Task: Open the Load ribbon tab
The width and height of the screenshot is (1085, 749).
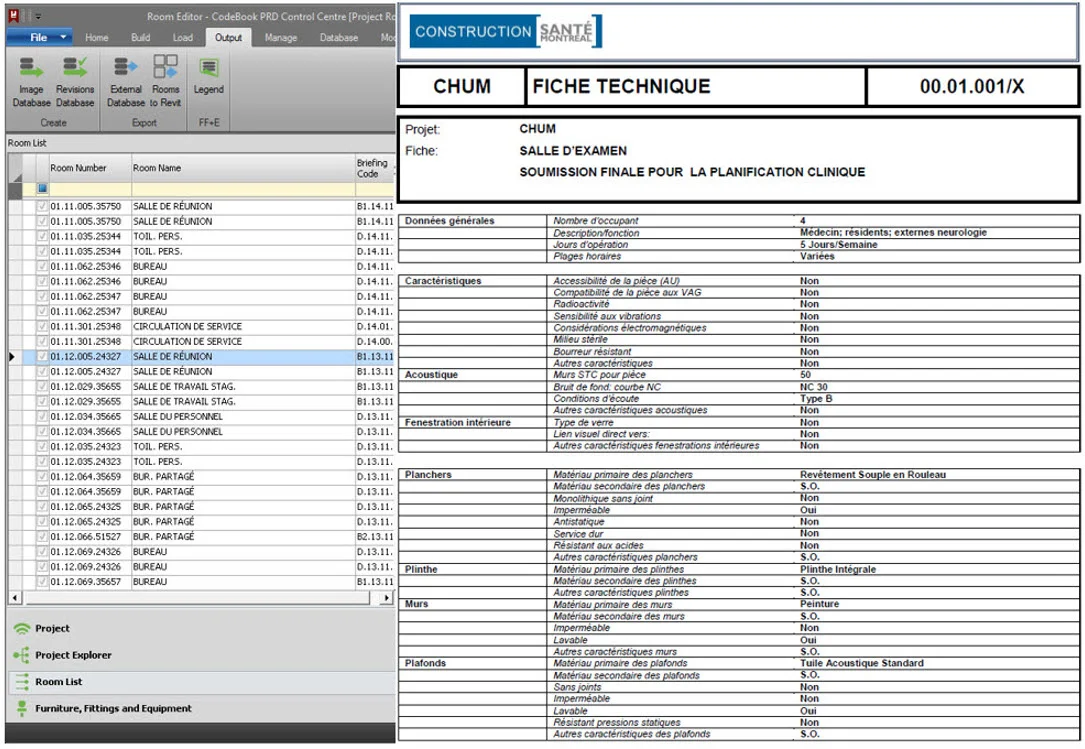Action: 183,37
